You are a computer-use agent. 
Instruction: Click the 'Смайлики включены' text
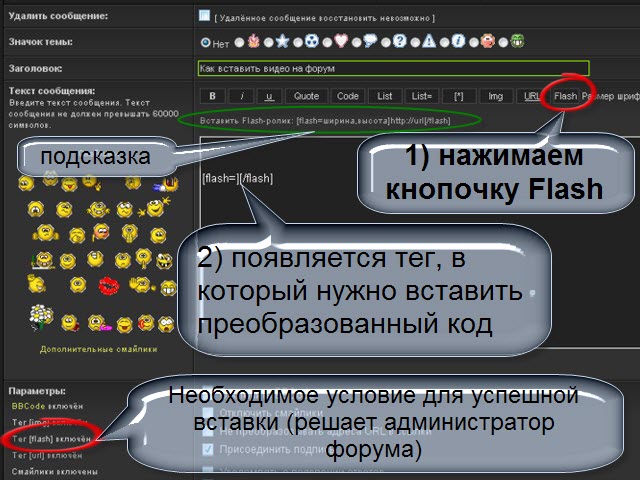(x=54, y=471)
